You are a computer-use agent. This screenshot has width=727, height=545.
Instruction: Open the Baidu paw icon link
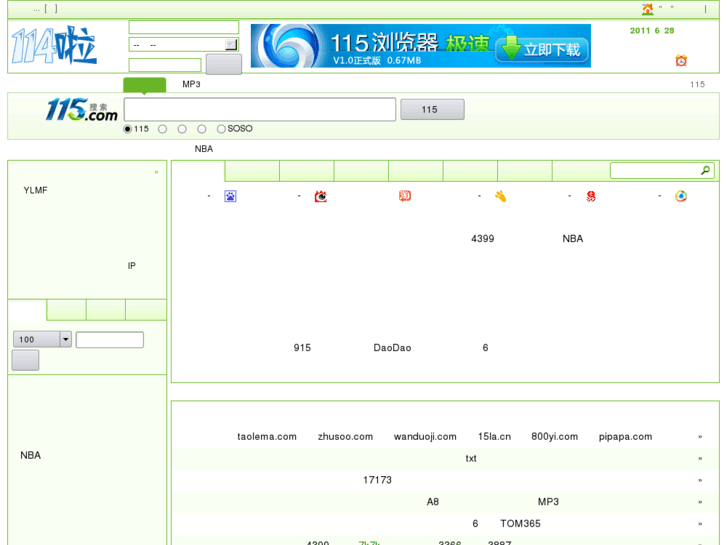pos(230,196)
